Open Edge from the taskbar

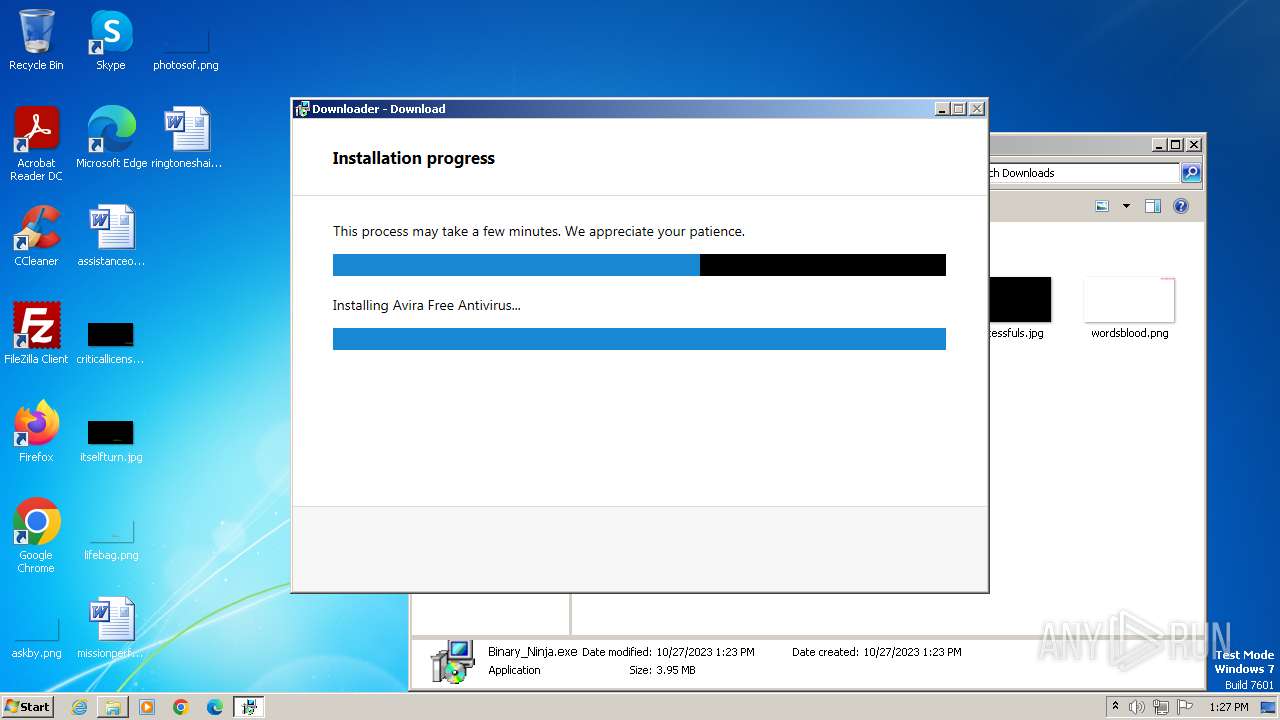pyautogui.click(x=215, y=707)
